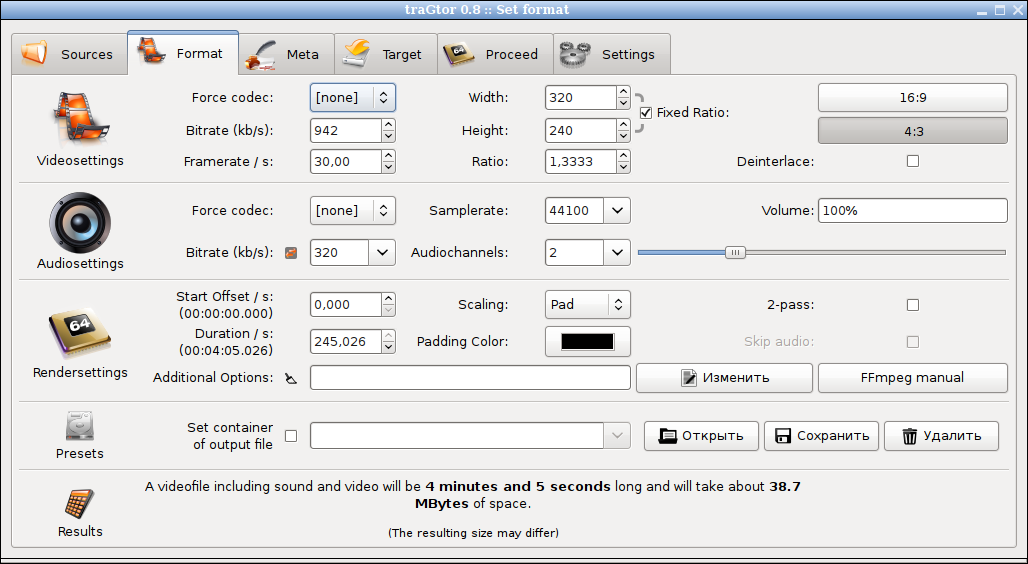Click the broom icon beside Additional Options
The width and height of the screenshot is (1028, 564).
[291, 378]
